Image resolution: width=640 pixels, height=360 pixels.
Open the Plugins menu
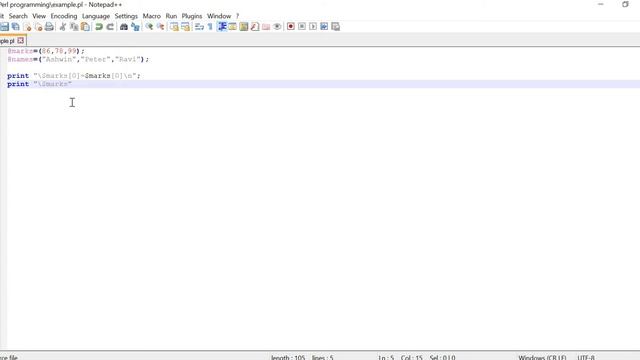coord(192,16)
